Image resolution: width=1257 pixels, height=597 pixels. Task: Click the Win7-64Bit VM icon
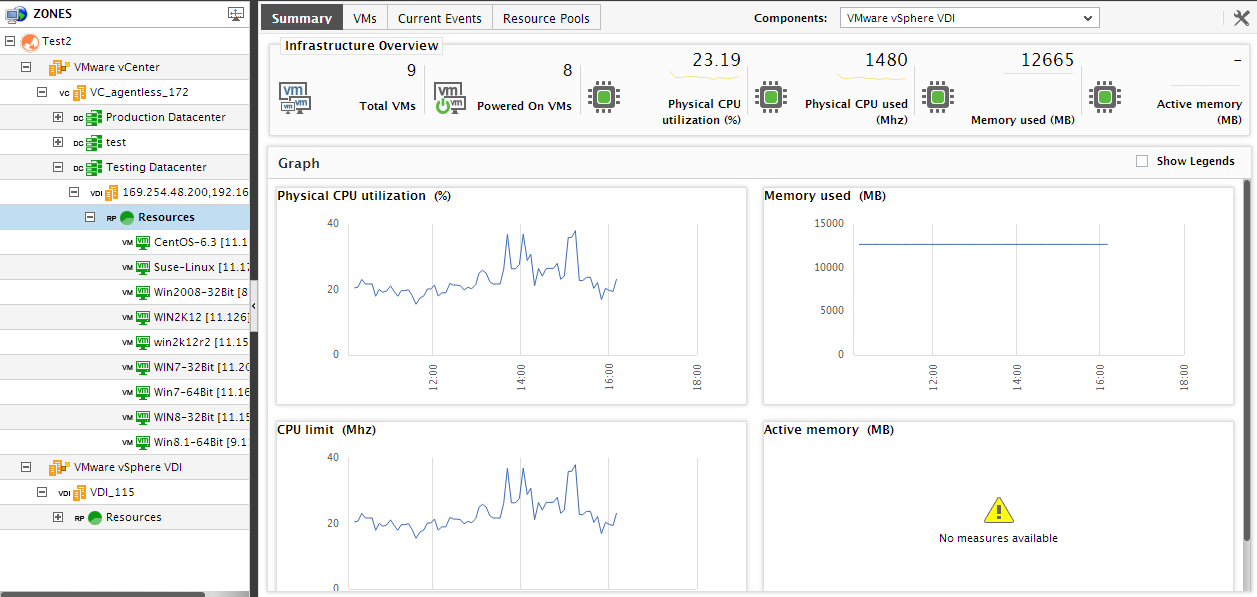point(142,392)
